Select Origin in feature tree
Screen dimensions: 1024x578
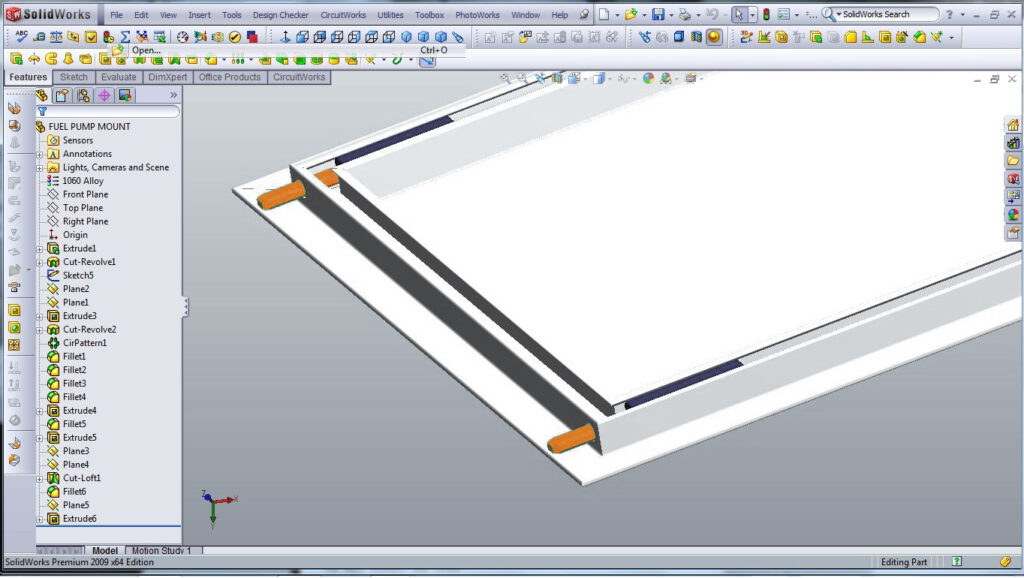point(75,235)
